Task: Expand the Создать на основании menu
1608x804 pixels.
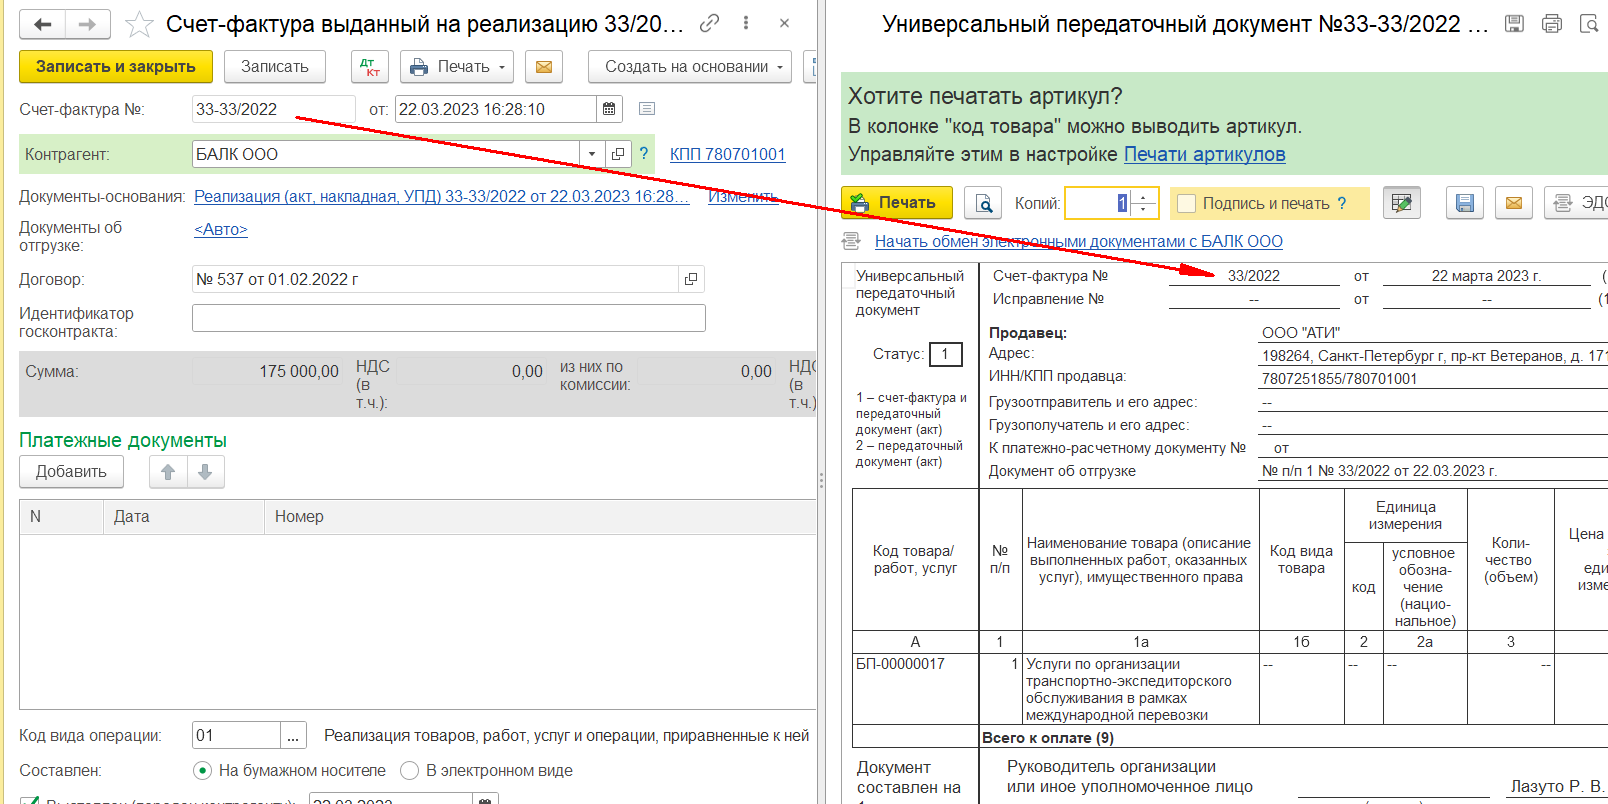Action: [x=690, y=67]
